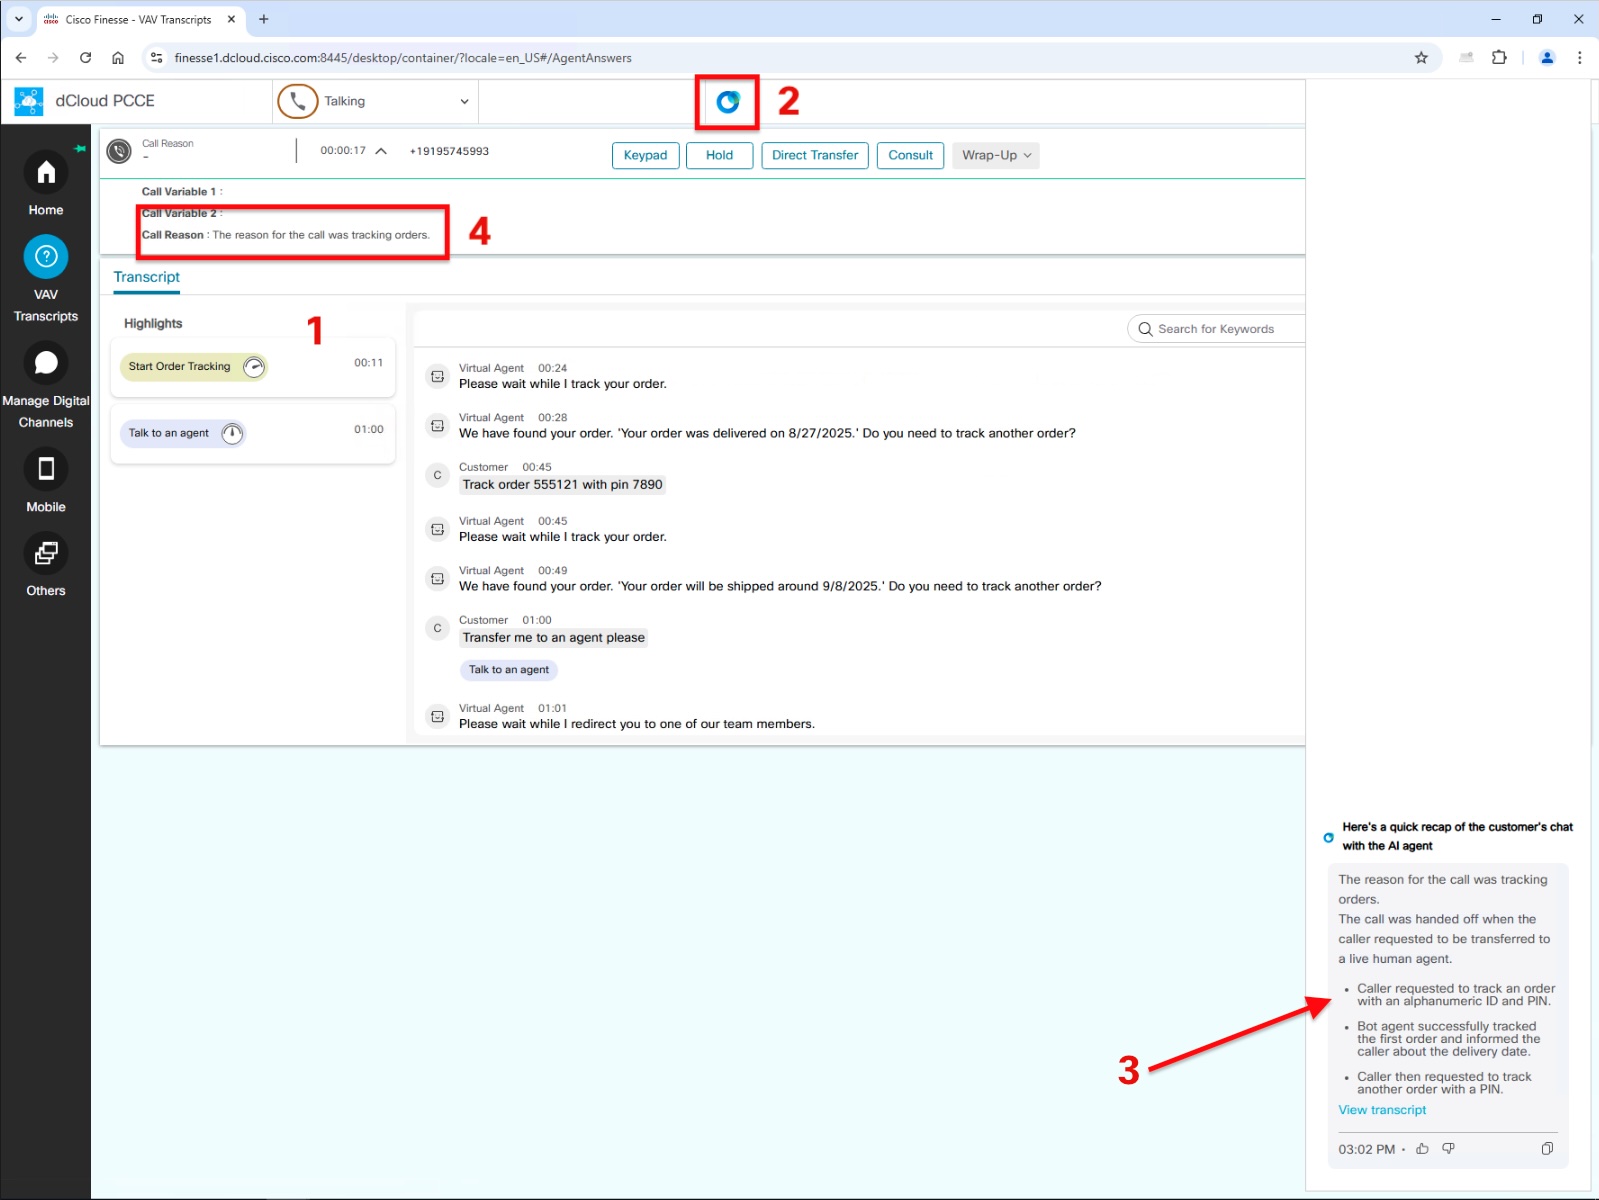Screen dimensions: 1599x1200
Task: Select the VAV Transcripts sidebar icon
Action: (46, 258)
